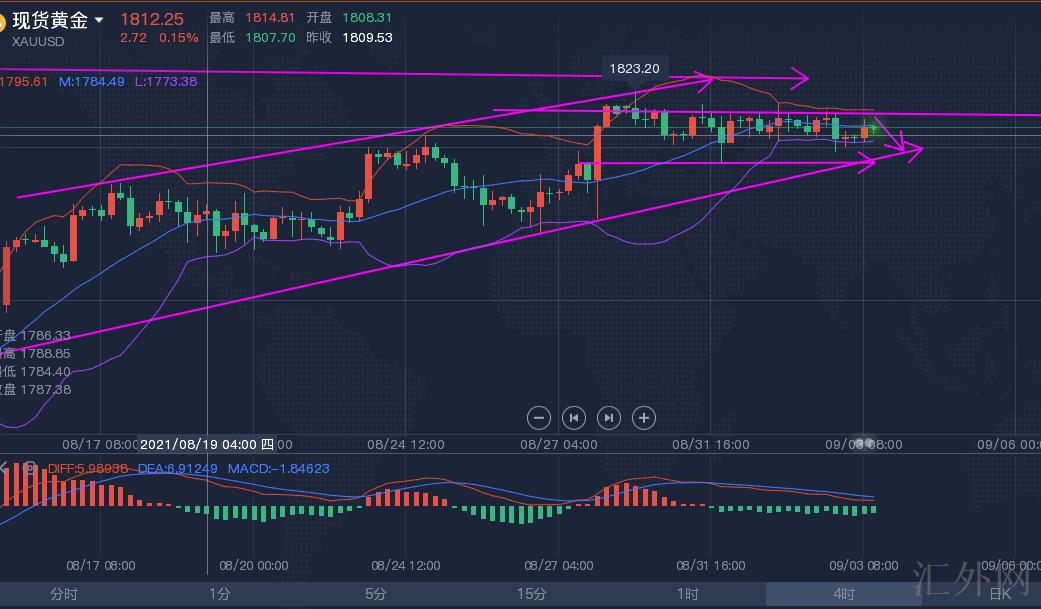Click the 1823.20 price high label
The image size is (1041, 609).
[635, 69]
